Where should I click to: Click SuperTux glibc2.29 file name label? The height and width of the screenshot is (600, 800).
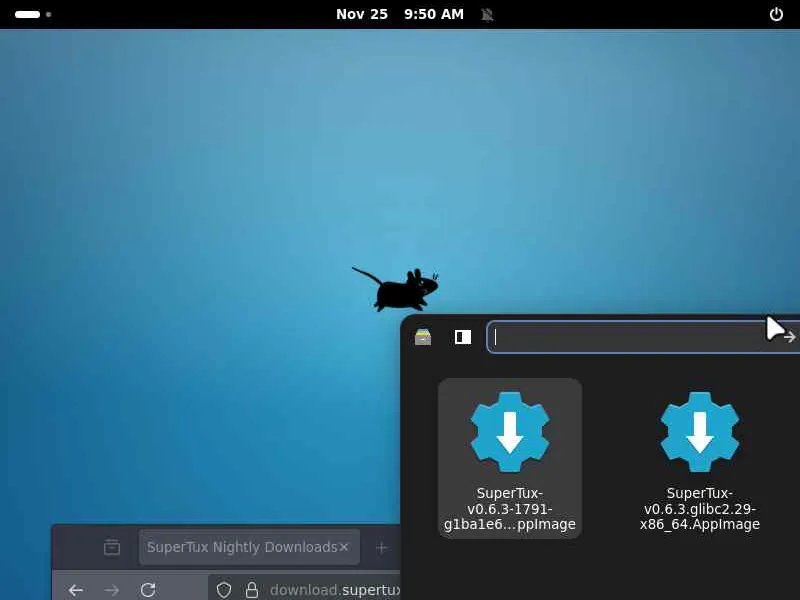coord(699,509)
